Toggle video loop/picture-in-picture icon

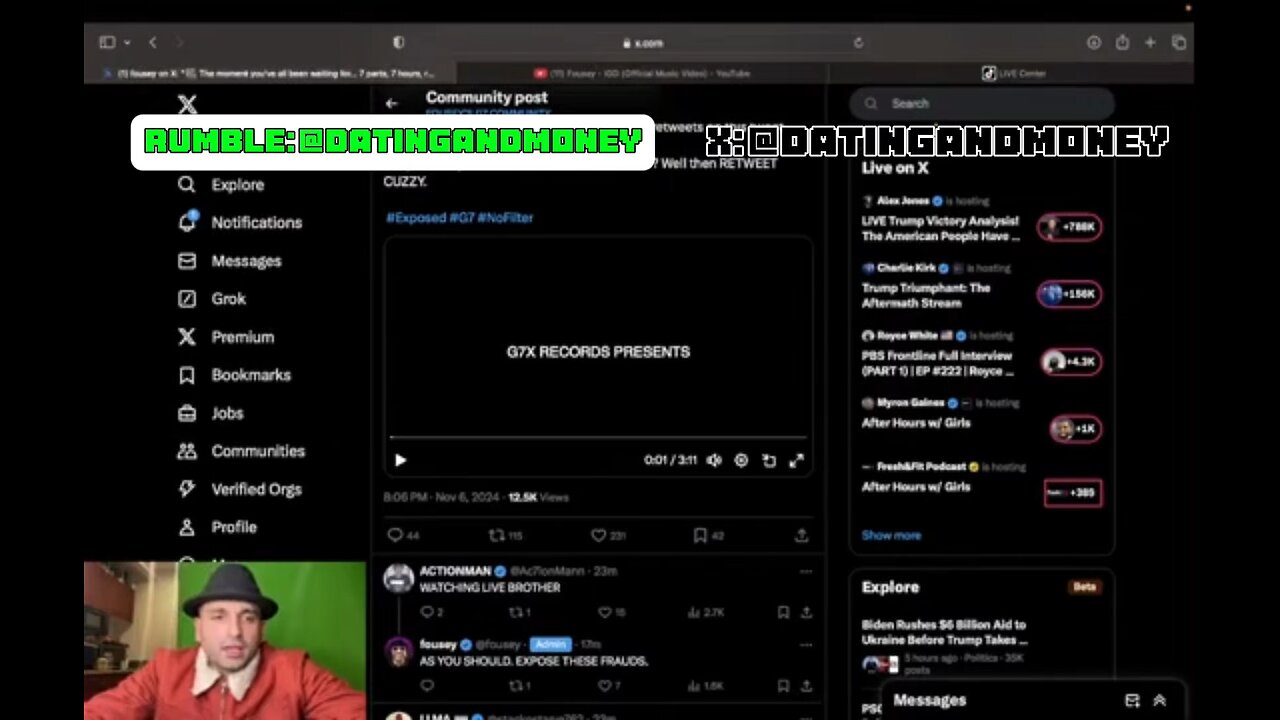tap(769, 460)
